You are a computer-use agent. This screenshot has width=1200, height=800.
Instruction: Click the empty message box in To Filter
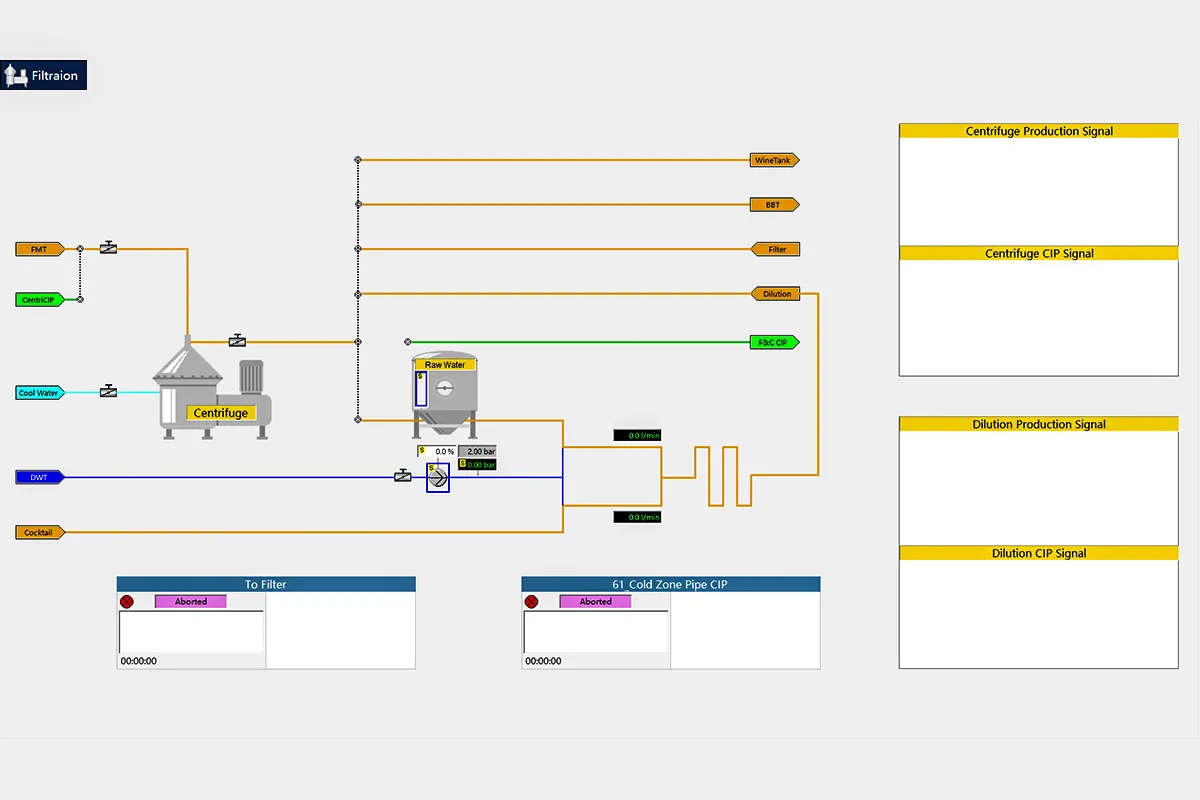191,632
